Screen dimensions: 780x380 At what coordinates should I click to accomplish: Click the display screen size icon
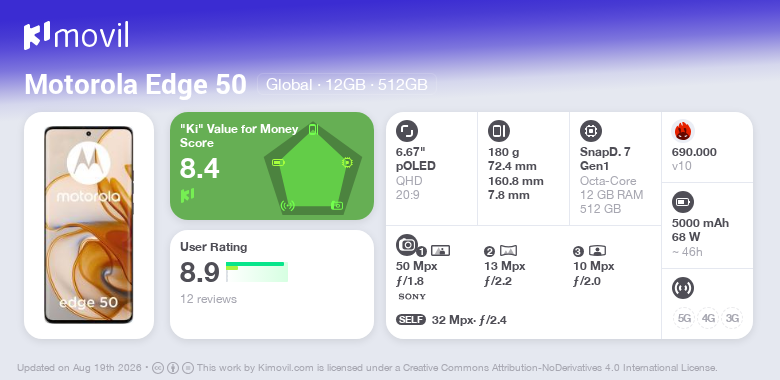pyautogui.click(x=407, y=131)
